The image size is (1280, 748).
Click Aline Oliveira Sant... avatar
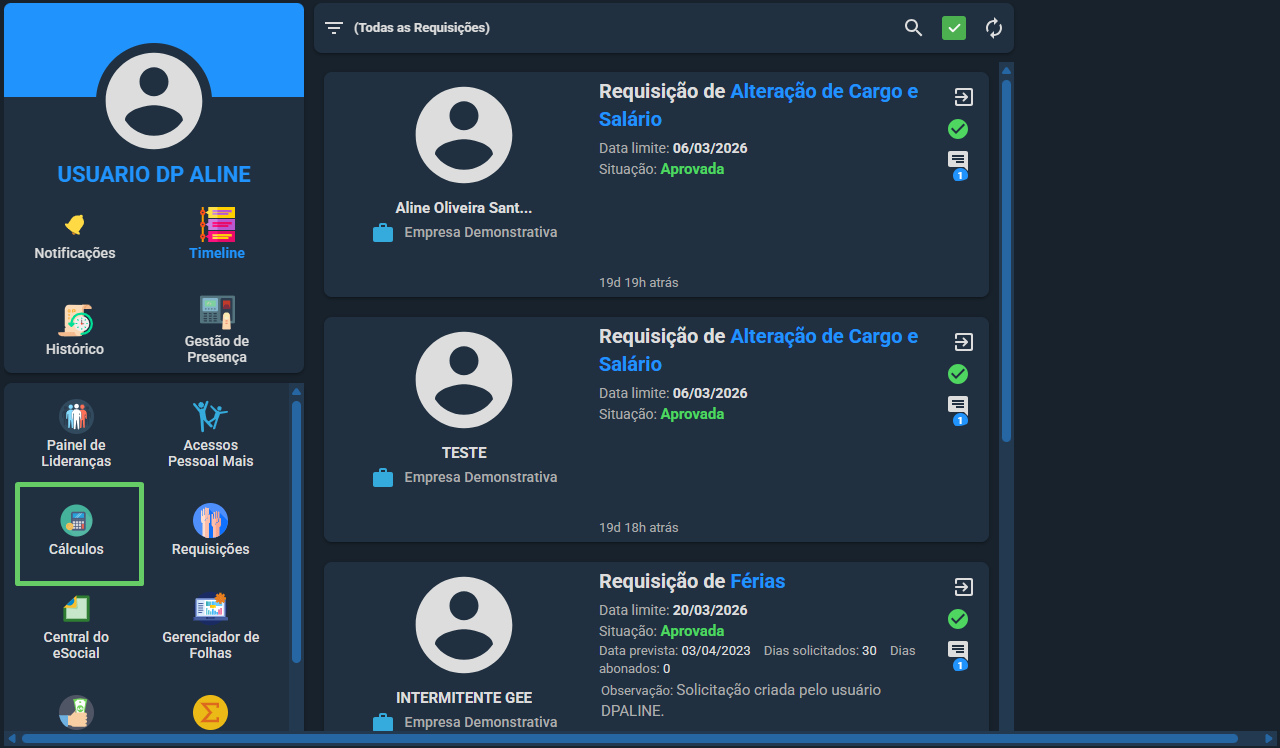click(x=464, y=134)
